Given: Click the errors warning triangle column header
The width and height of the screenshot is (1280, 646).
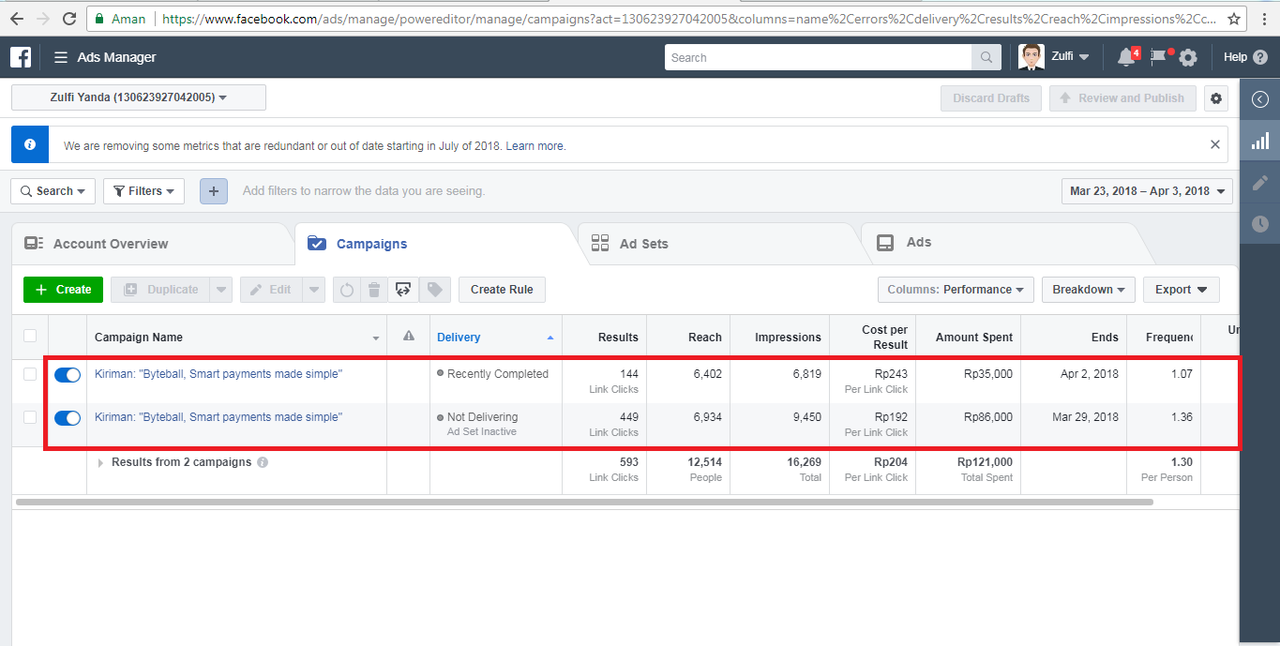Looking at the screenshot, I should pos(408,337).
